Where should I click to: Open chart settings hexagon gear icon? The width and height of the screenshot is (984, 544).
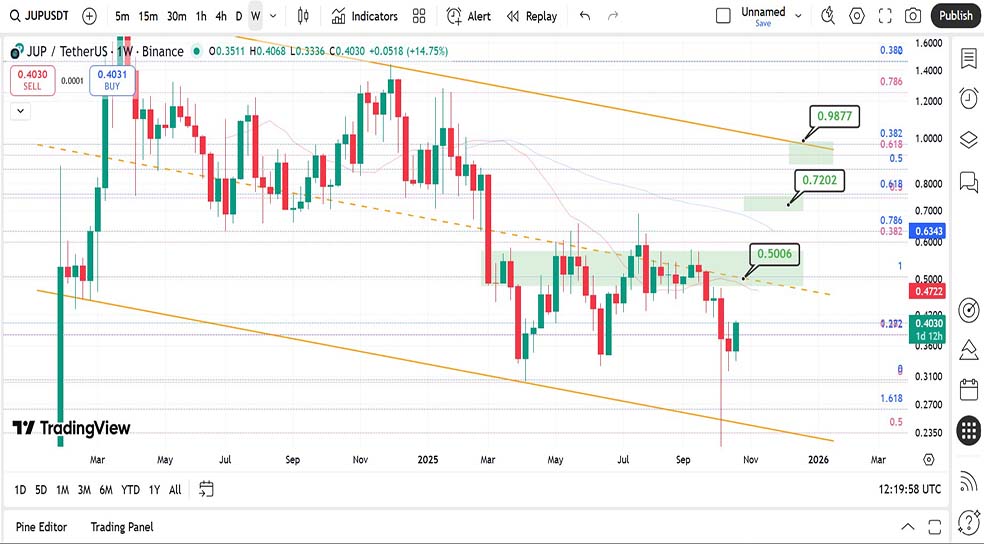tap(857, 16)
